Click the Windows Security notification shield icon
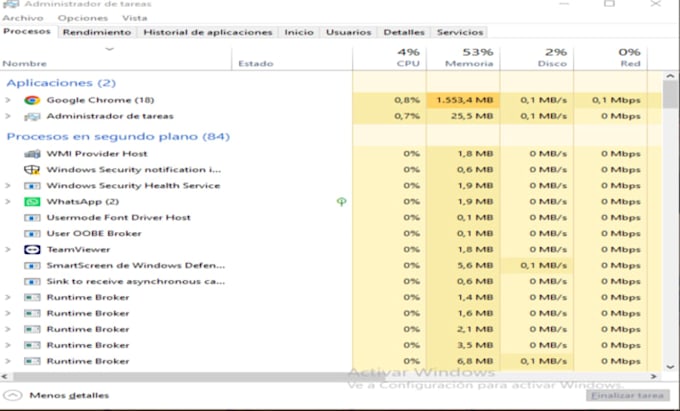 pyautogui.click(x=32, y=170)
